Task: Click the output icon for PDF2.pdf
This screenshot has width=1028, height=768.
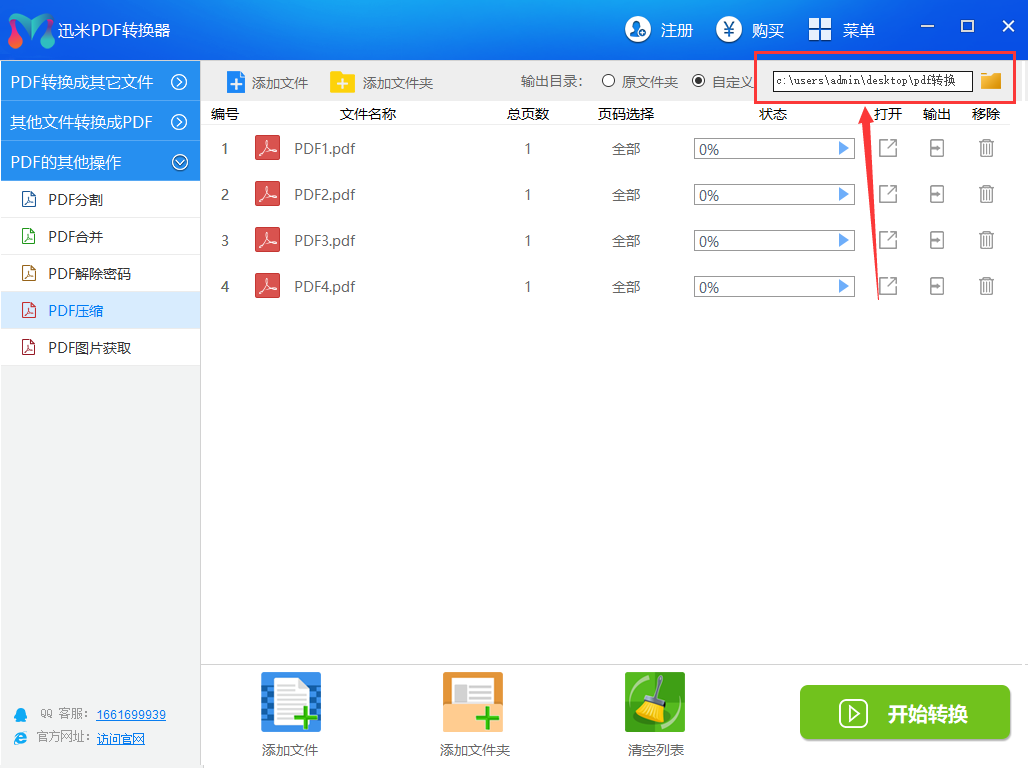Action: 936,194
